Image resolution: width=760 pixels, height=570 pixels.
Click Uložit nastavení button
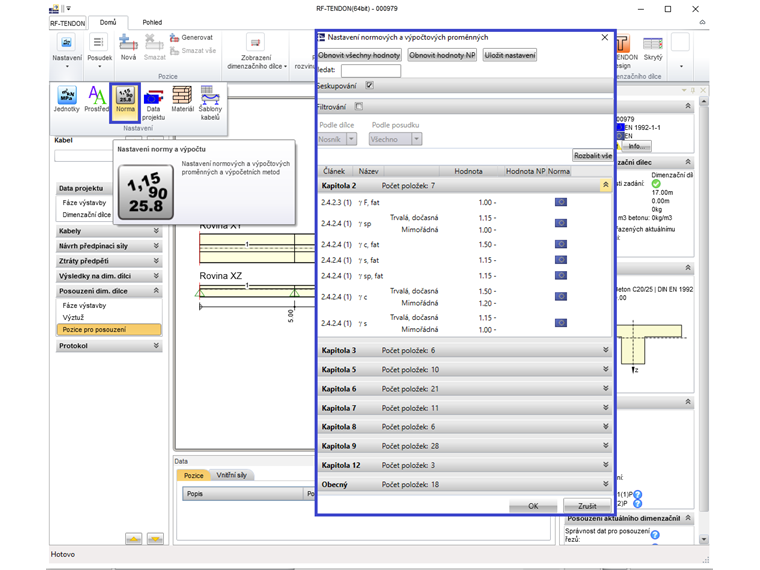(510, 55)
